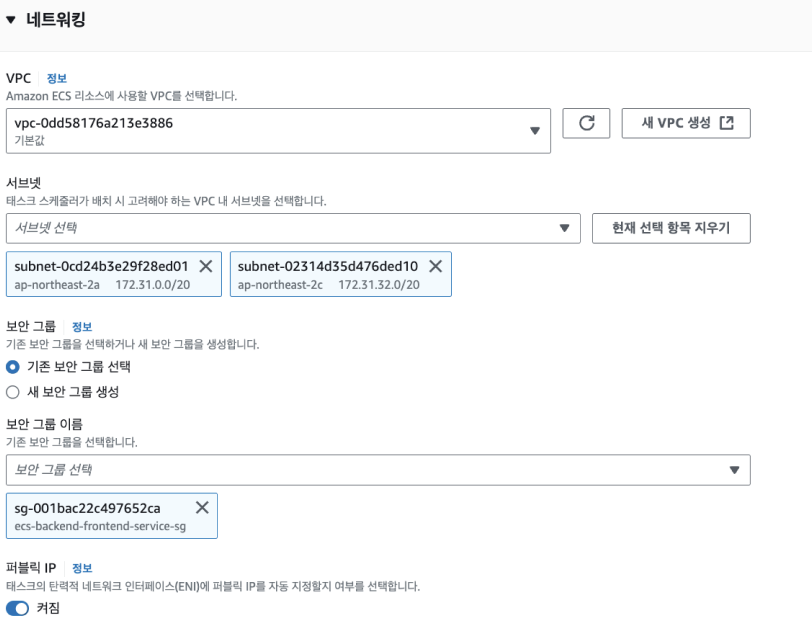
Task: Open the 정보 link next to 퍼블릭 IP
Action: (82, 569)
